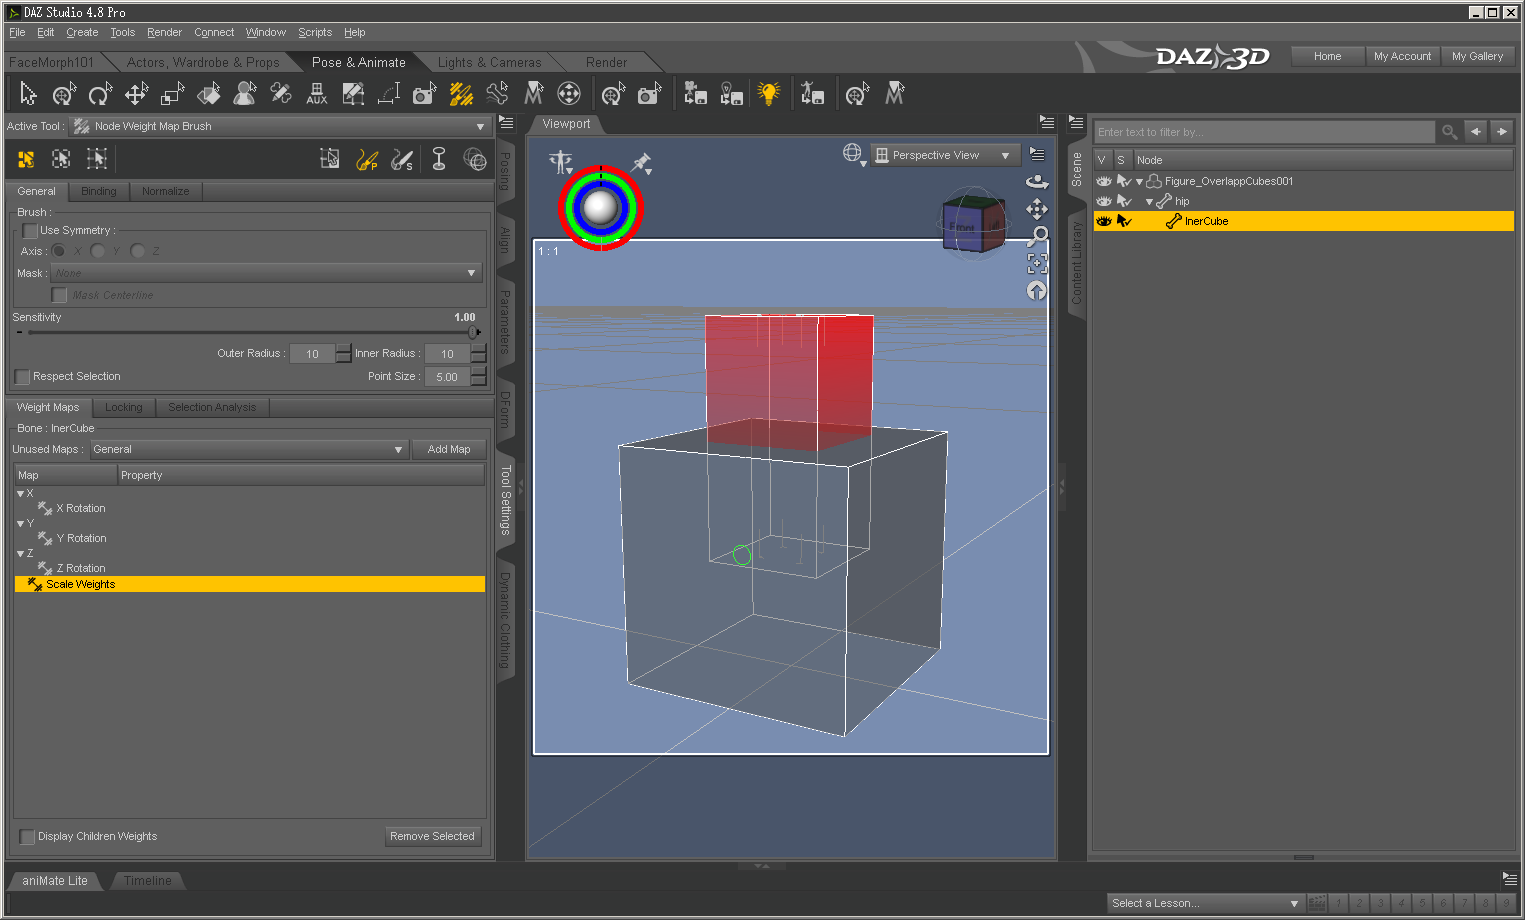Enable the Respect Selection checkbox
The width and height of the screenshot is (1525, 920).
coord(22,377)
